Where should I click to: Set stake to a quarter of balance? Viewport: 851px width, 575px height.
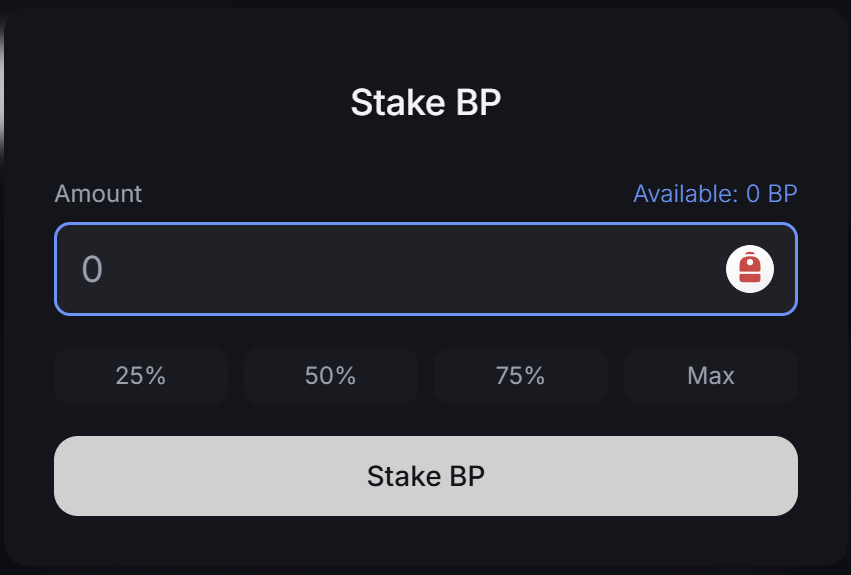click(x=141, y=376)
